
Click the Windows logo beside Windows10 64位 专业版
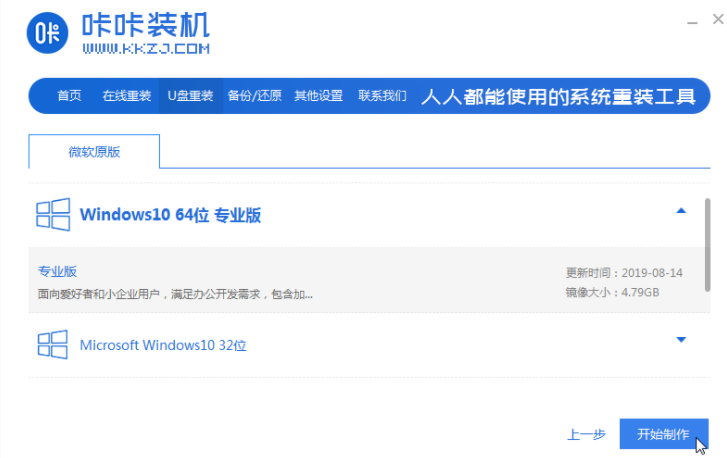tap(53, 214)
